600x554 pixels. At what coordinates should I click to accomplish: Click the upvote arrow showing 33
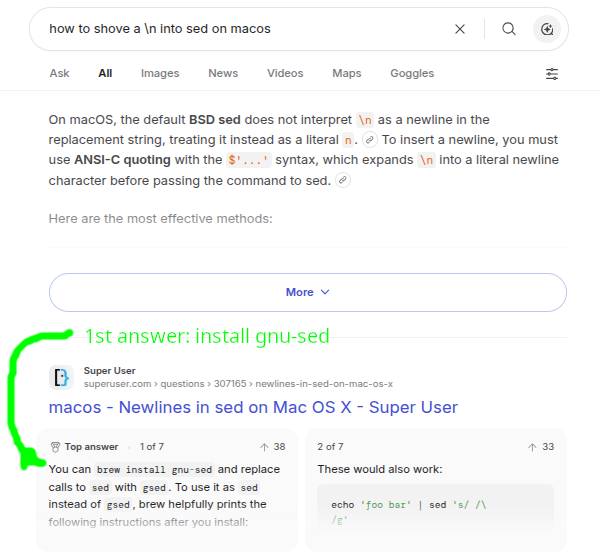pos(532,447)
